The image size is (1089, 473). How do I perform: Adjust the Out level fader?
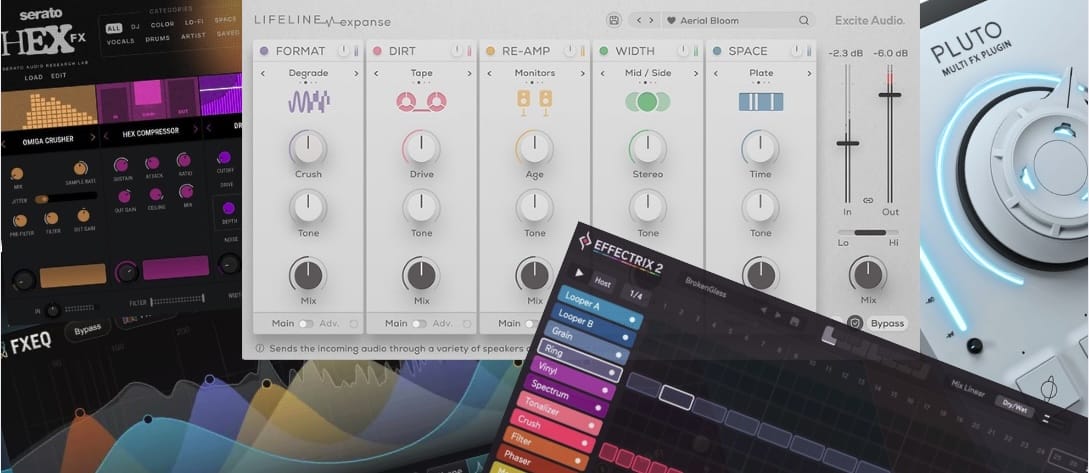890,94
